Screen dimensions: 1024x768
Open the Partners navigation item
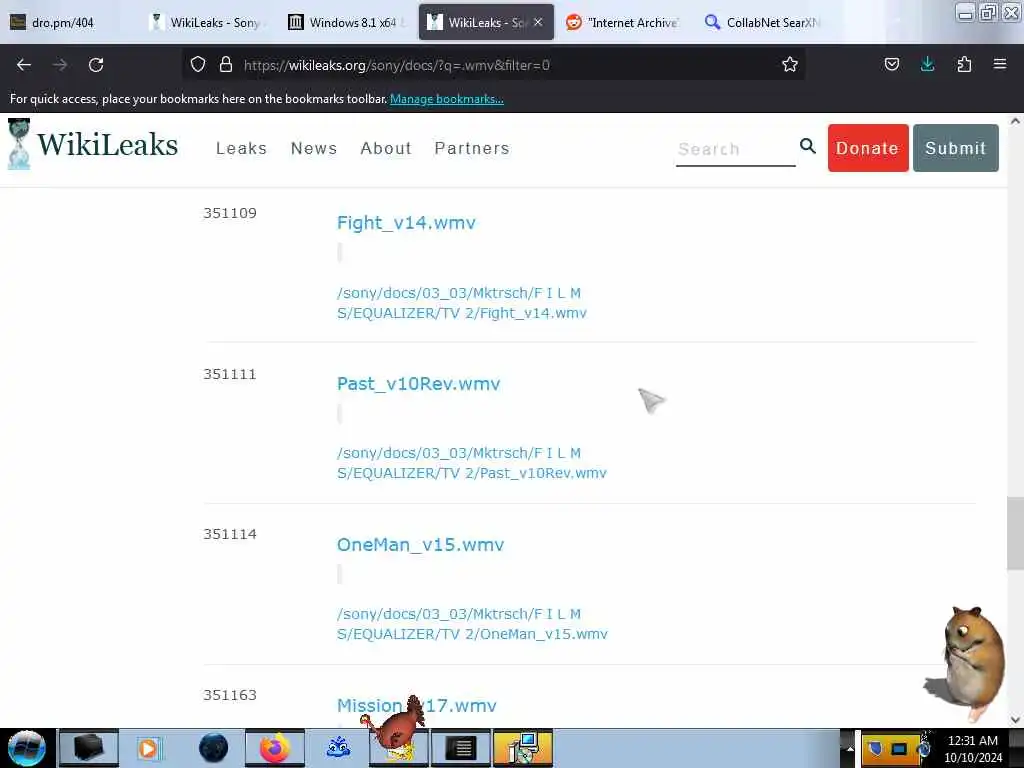click(472, 148)
